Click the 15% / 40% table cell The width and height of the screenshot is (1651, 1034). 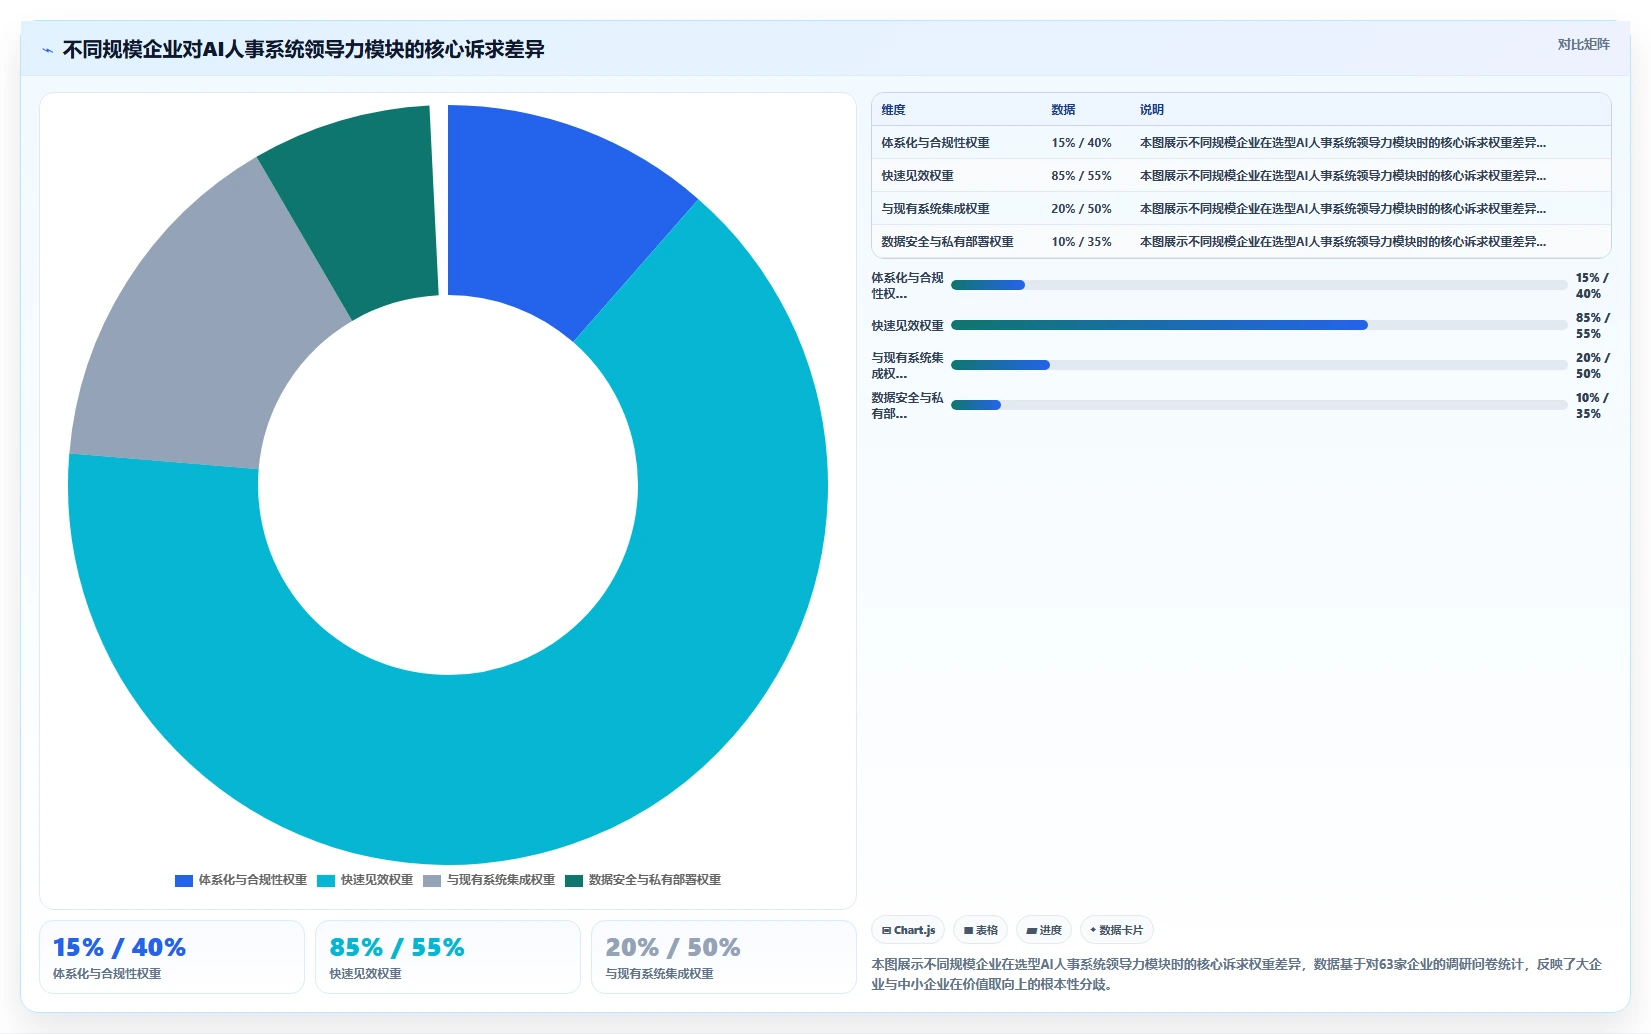click(x=1081, y=143)
